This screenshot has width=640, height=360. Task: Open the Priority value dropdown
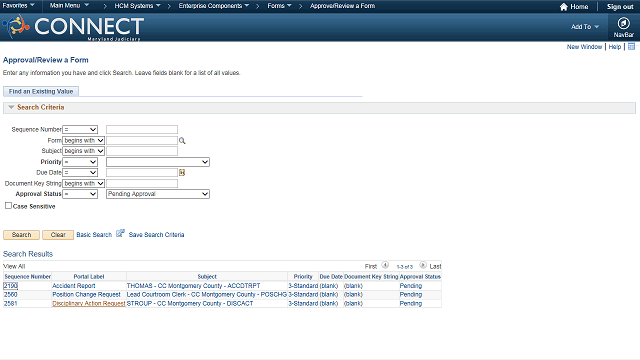click(x=158, y=162)
